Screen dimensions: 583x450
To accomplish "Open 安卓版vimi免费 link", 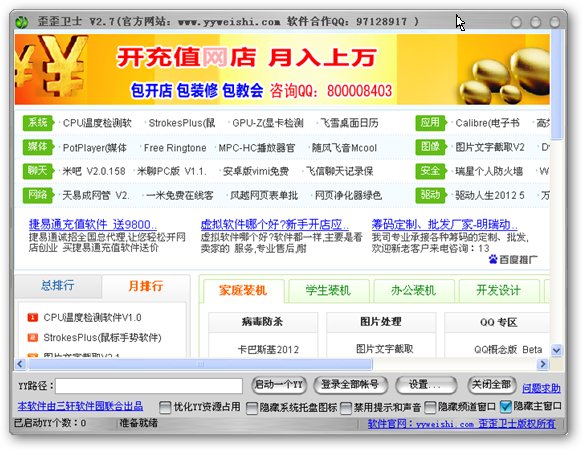I will point(256,171).
